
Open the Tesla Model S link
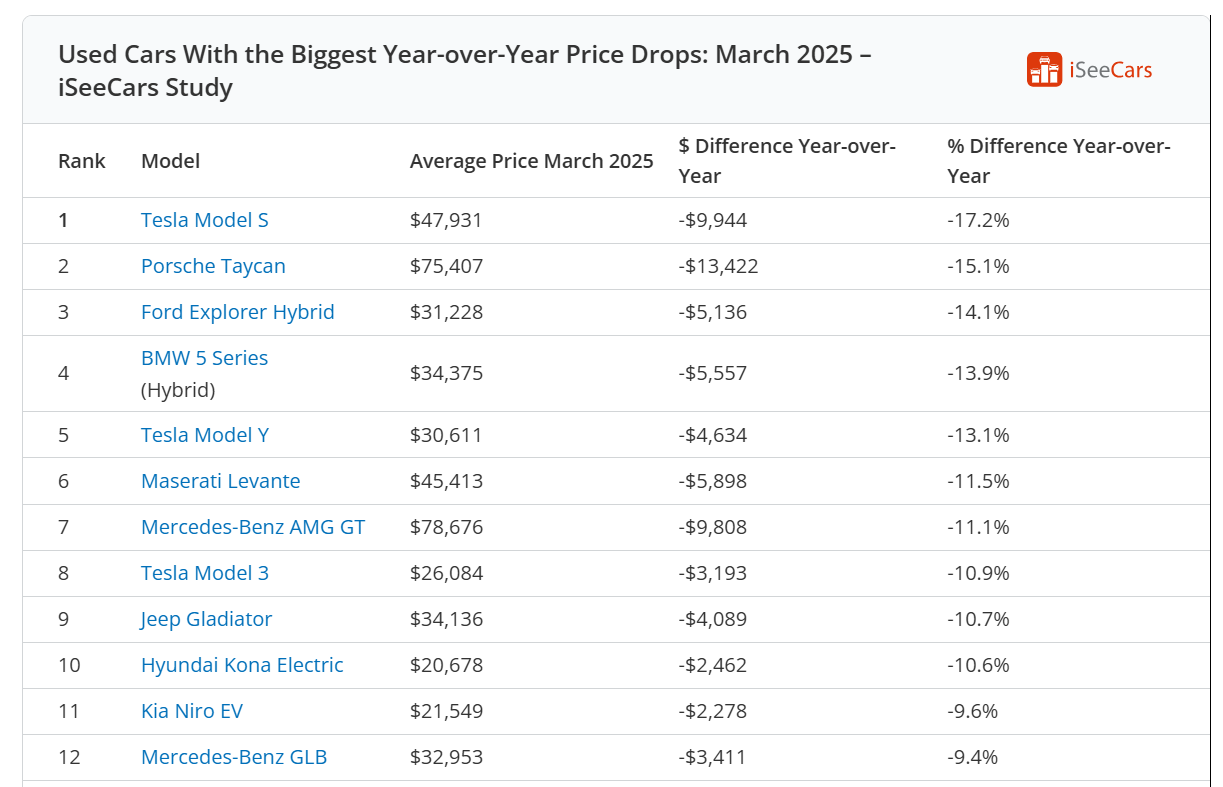click(x=205, y=220)
